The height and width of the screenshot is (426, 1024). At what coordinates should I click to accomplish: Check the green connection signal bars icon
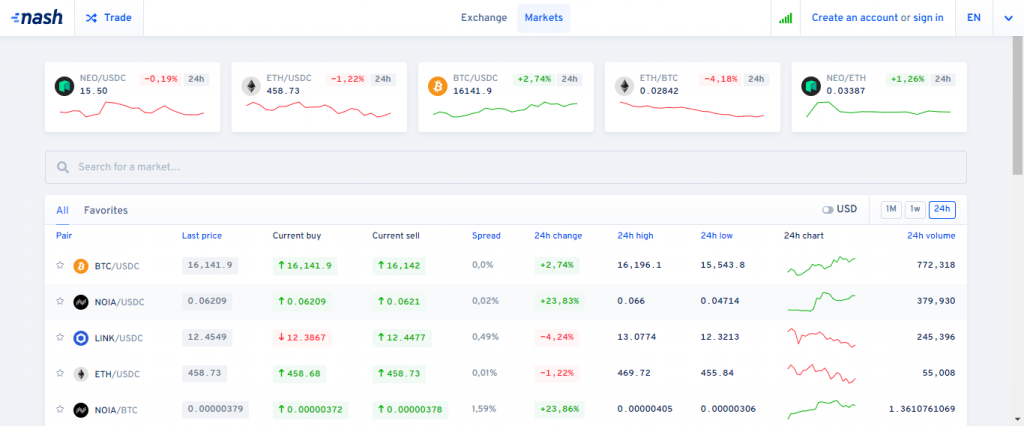(785, 18)
